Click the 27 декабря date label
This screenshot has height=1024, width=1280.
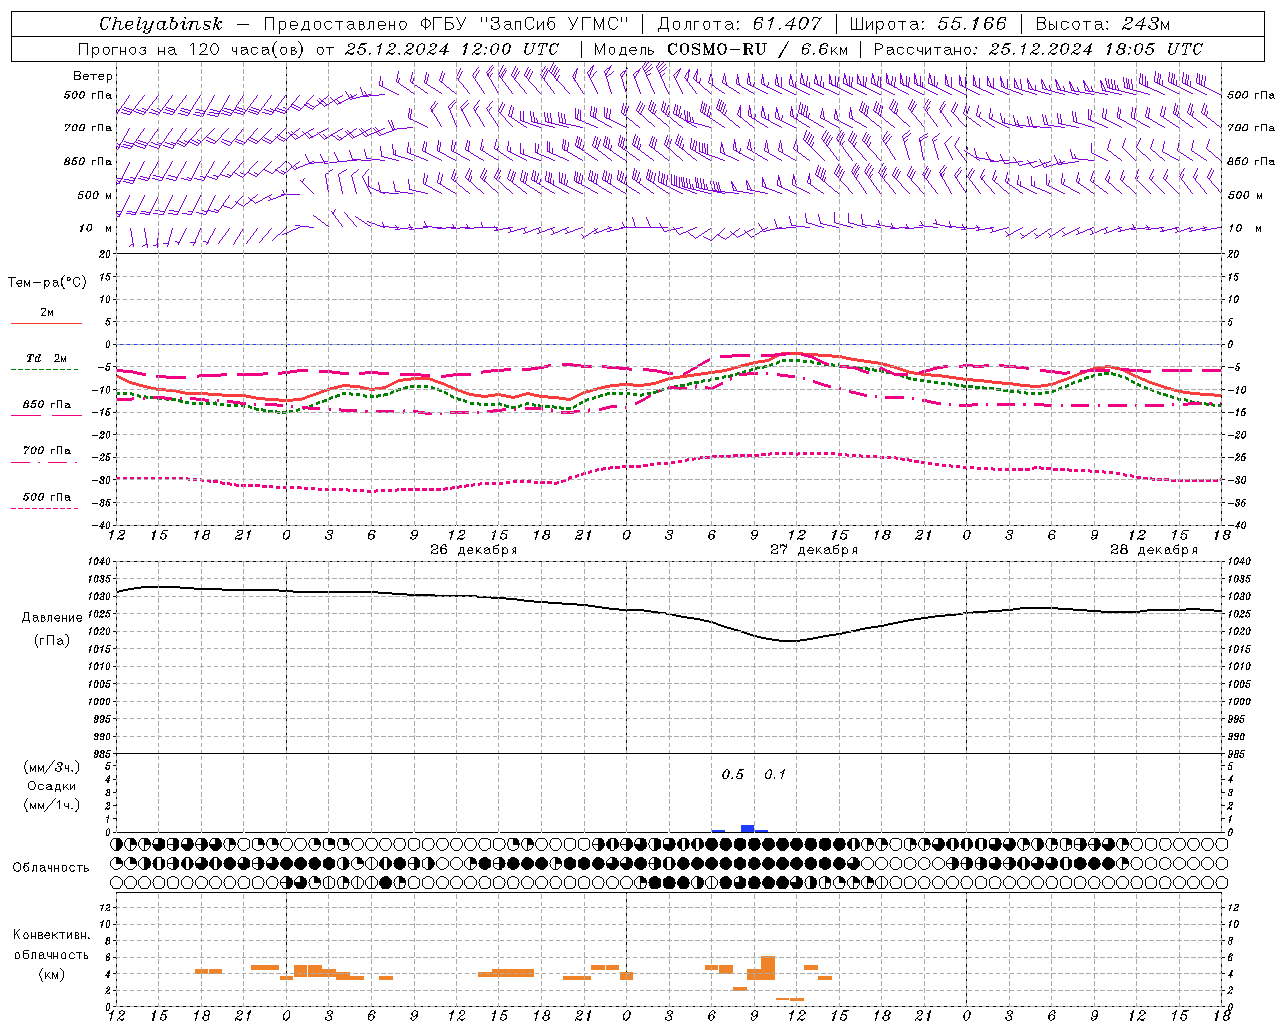click(x=814, y=550)
